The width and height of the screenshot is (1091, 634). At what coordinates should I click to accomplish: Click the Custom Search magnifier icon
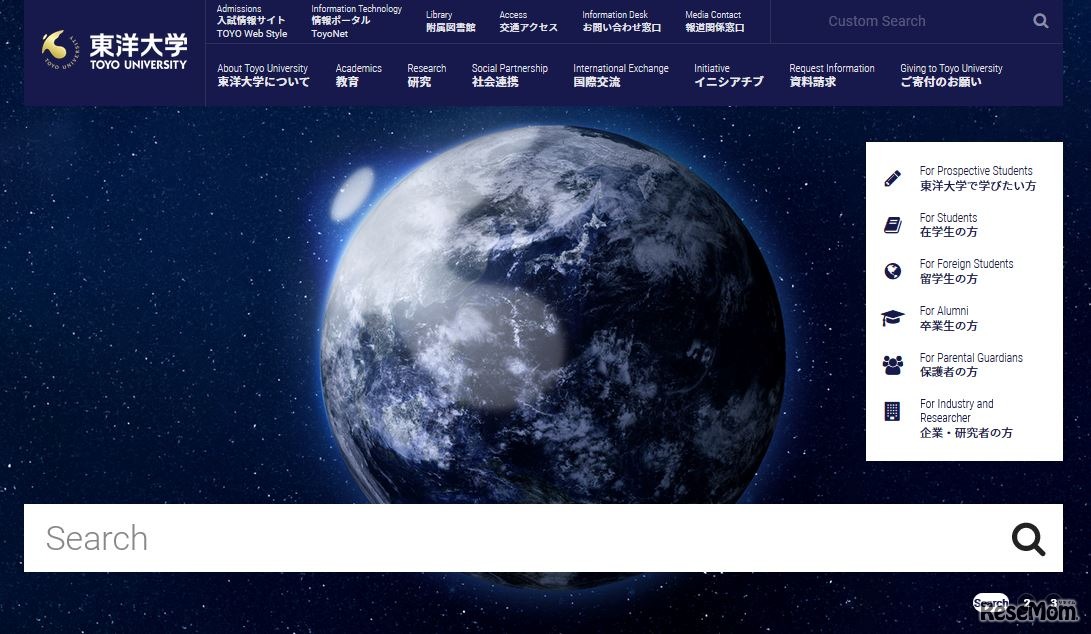(x=1040, y=21)
